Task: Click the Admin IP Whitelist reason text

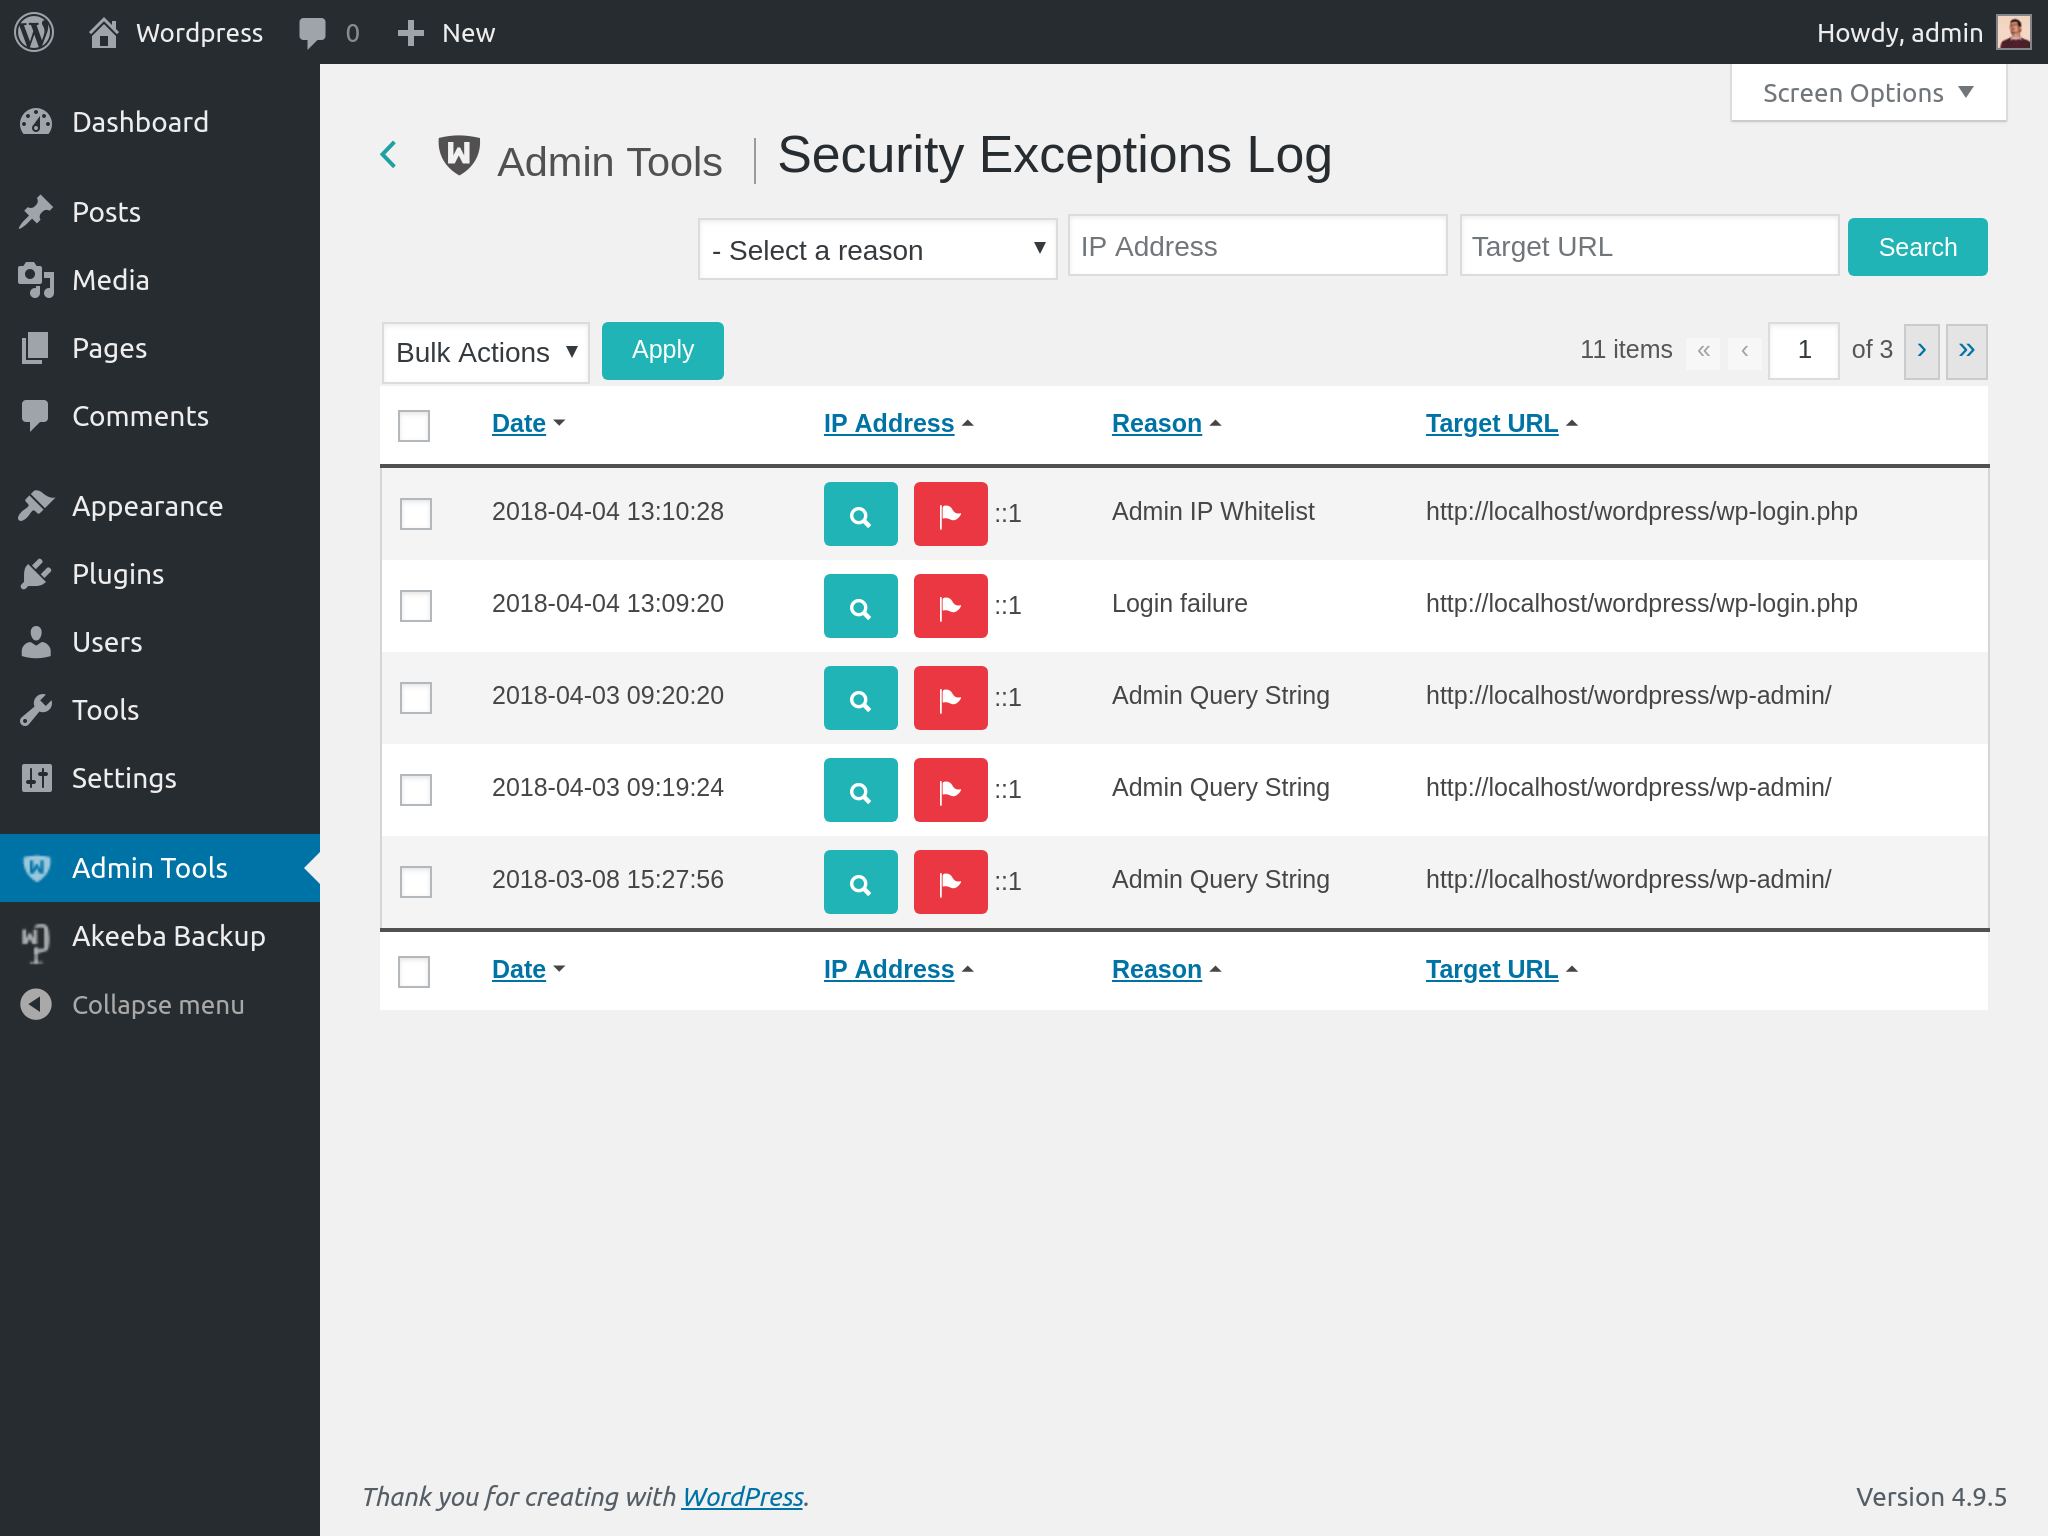Action: point(1213,512)
